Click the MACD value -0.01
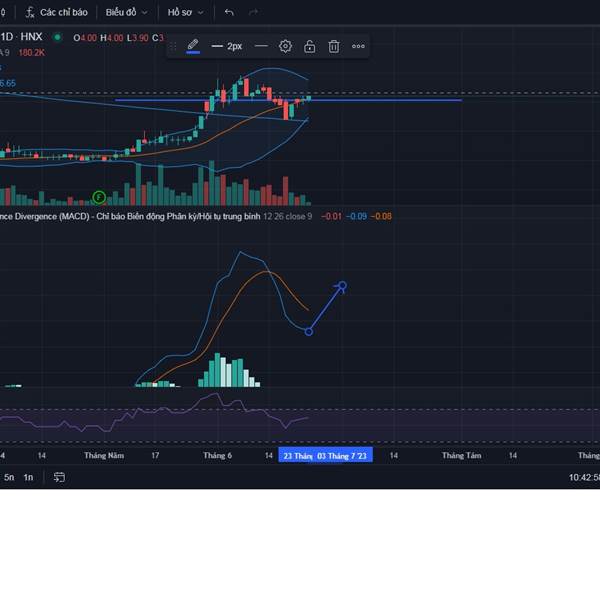 [x=331, y=217]
